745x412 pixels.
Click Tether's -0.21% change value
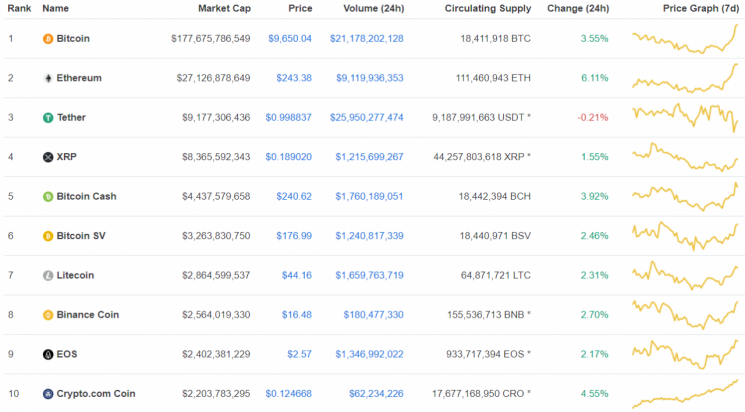tap(593, 117)
